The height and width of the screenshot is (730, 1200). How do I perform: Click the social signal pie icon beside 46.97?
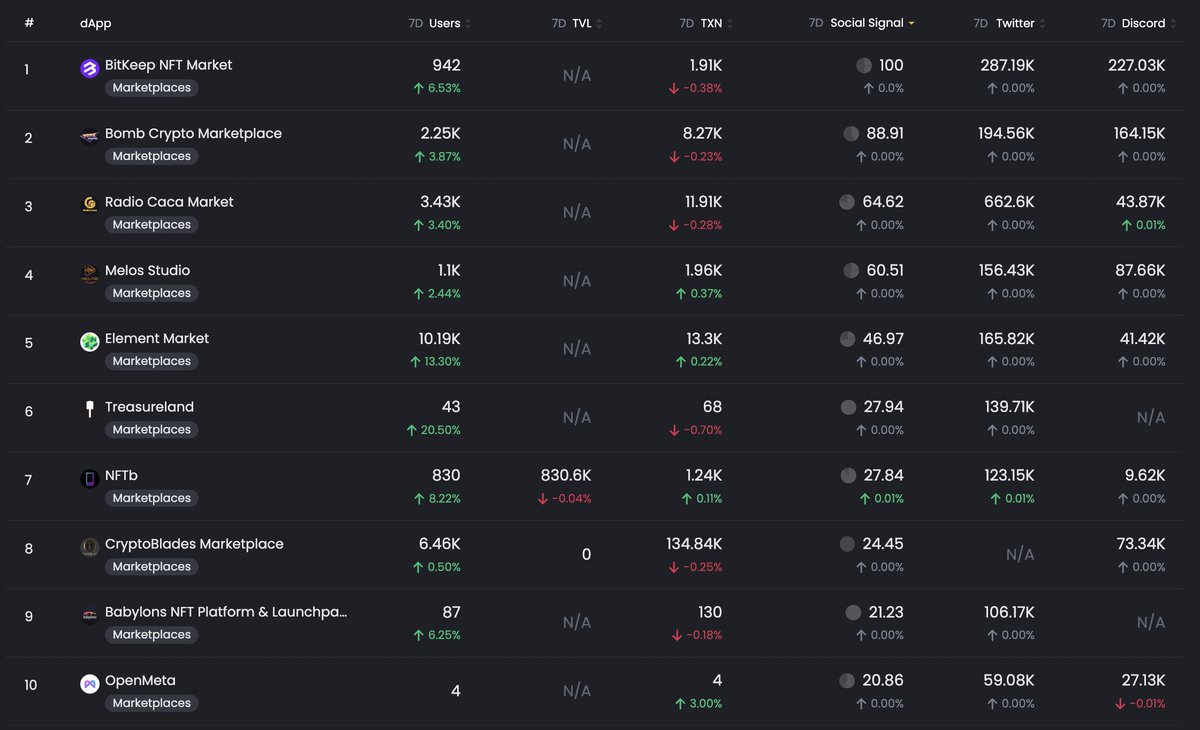[847, 338]
